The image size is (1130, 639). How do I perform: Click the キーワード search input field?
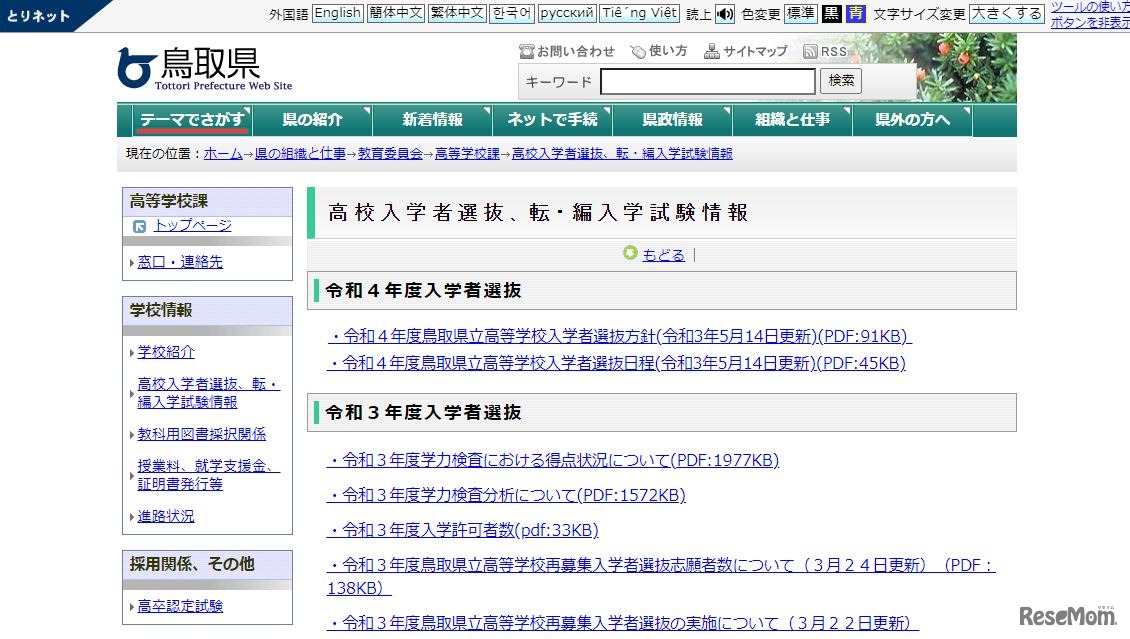click(x=707, y=80)
